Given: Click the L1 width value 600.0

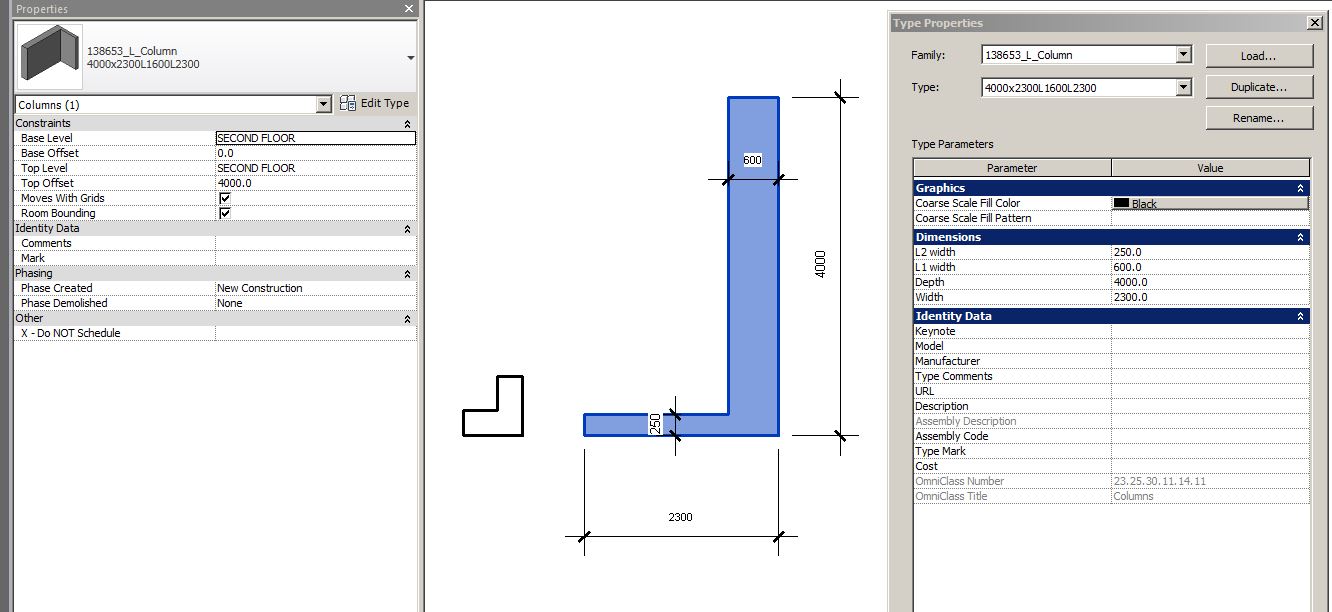Looking at the screenshot, I should pos(1210,267).
